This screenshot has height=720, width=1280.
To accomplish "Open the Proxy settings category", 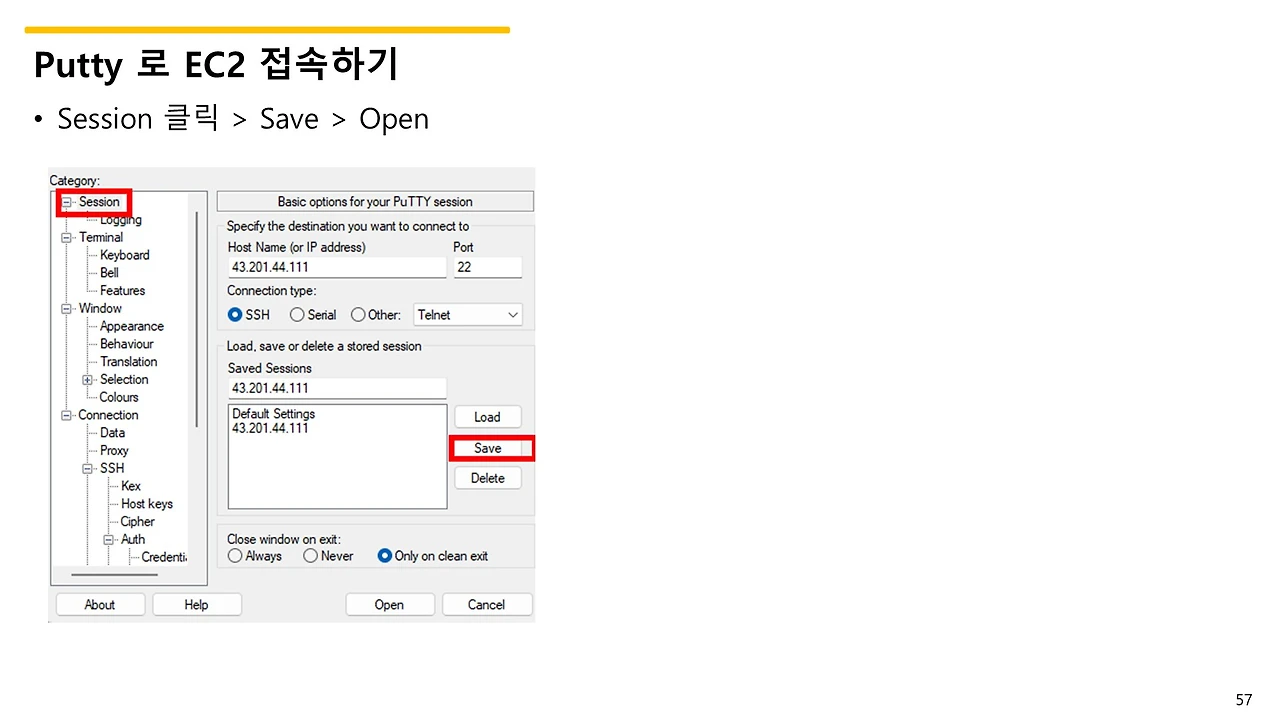I will [114, 451].
